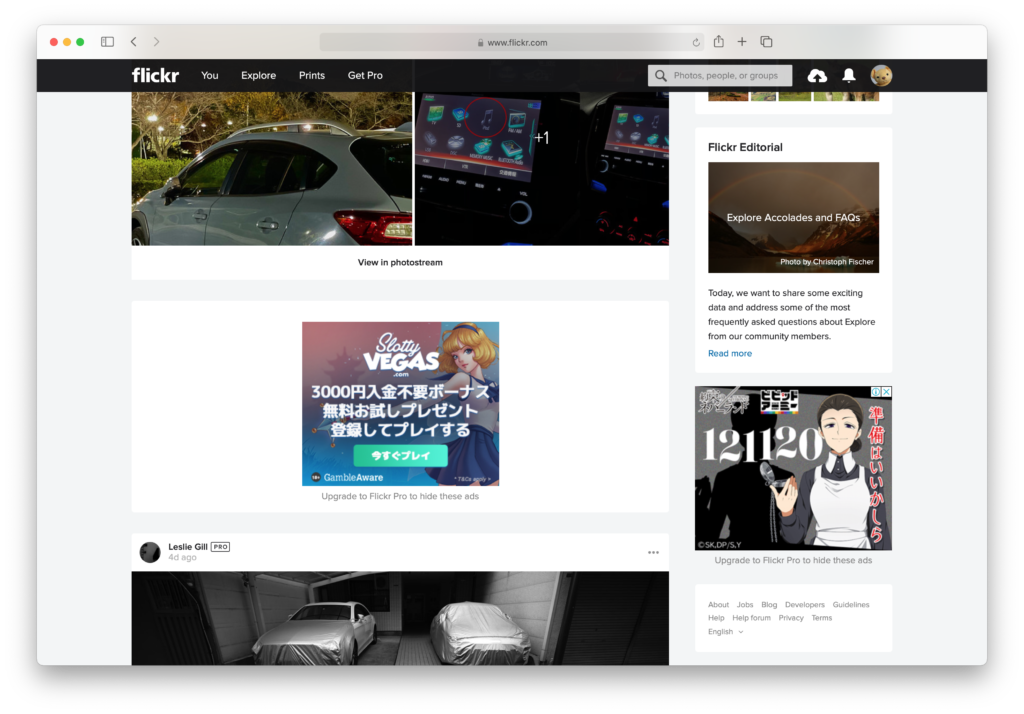The width and height of the screenshot is (1024, 714).
Task: Go back to previous page
Action: click(x=133, y=42)
